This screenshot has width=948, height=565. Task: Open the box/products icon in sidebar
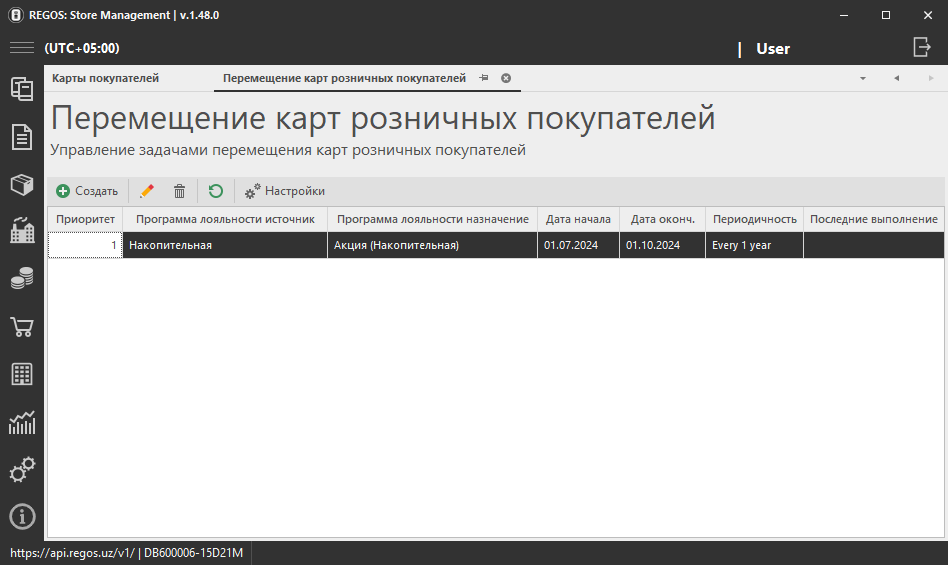coord(22,184)
